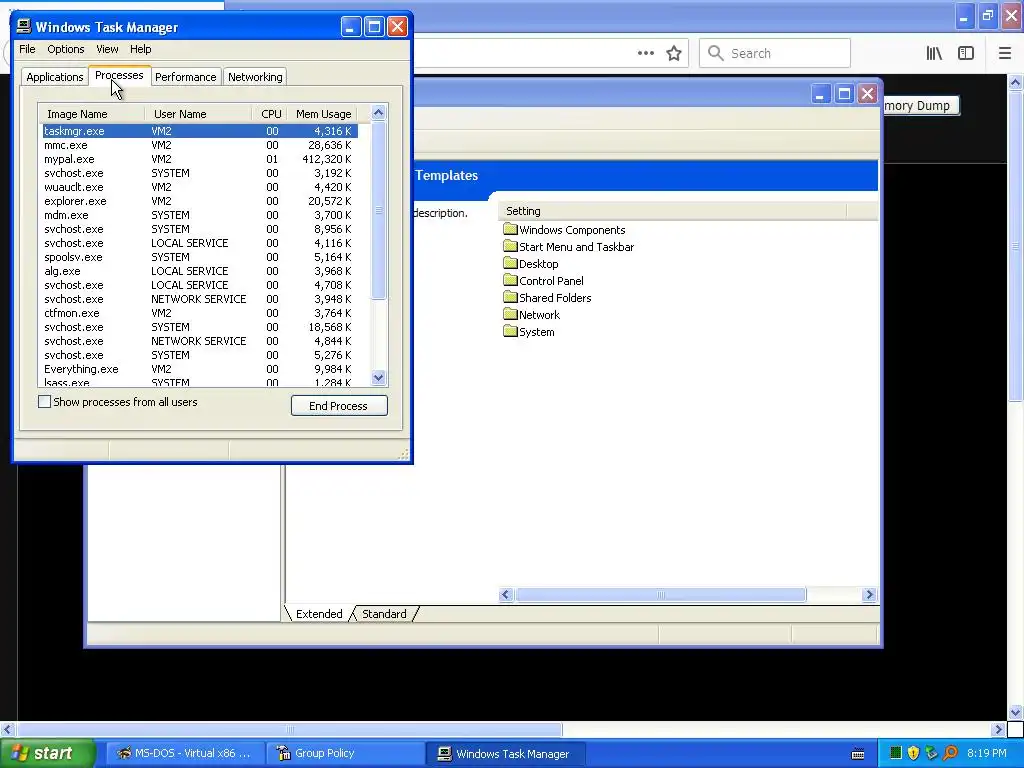Image resolution: width=1024 pixels, height=768 pixels.
Task: Click process list scroll-down arrow
Action: 378,377
